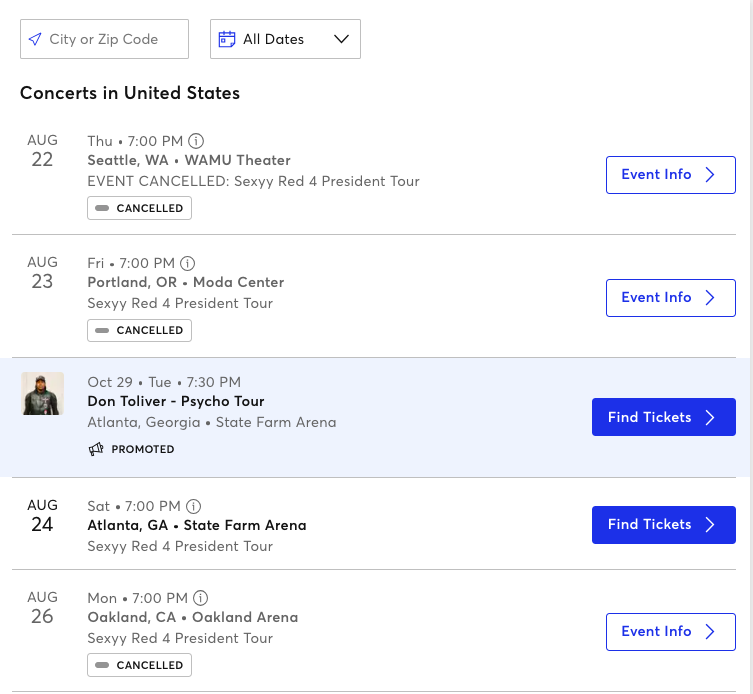The height and width of the screenshot is (694, 753).
Task: Click info icon next to Thu 7:00 PM
Action: (195, 141)
